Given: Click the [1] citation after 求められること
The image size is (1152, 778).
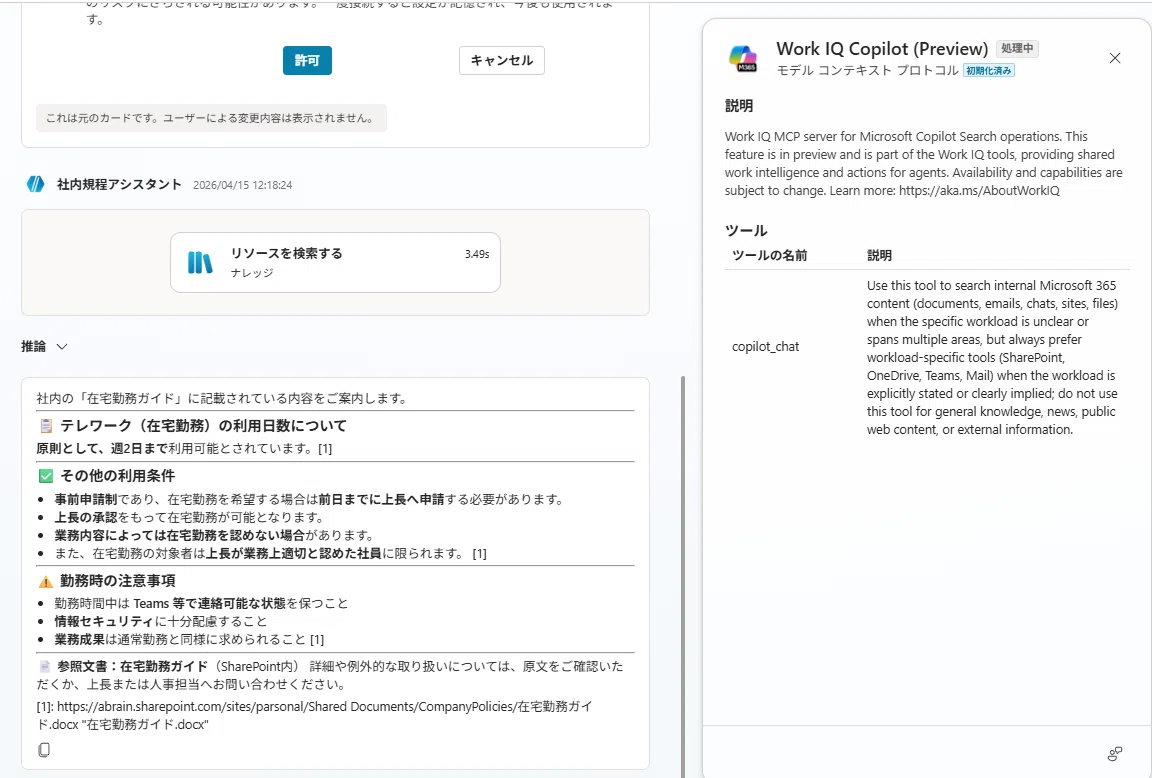Looking at the screenshot, I should click(317, 640).
